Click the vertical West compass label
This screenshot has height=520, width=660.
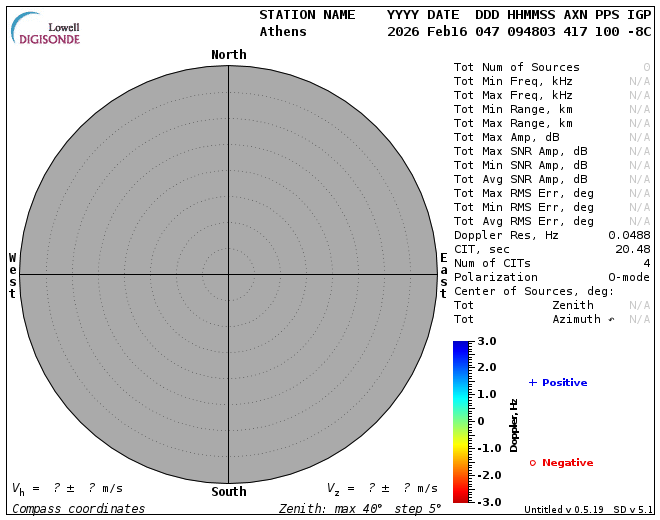13,275
